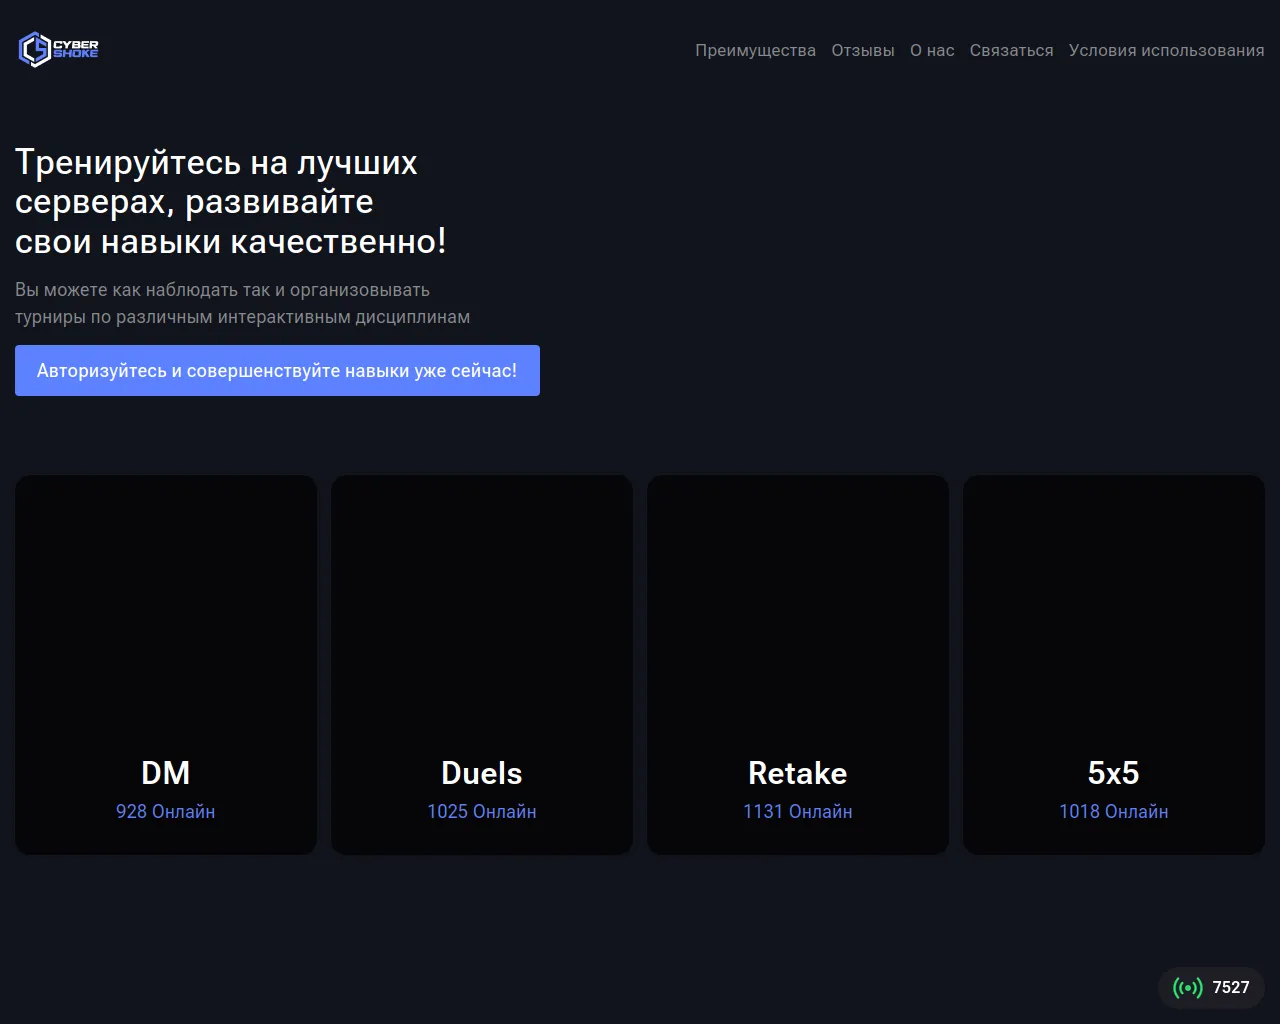Image resolution: width=1280 pixels, height=1024 pixels.
Task: Click the 7527 total online counter
Action: (x=1231, y=988)
